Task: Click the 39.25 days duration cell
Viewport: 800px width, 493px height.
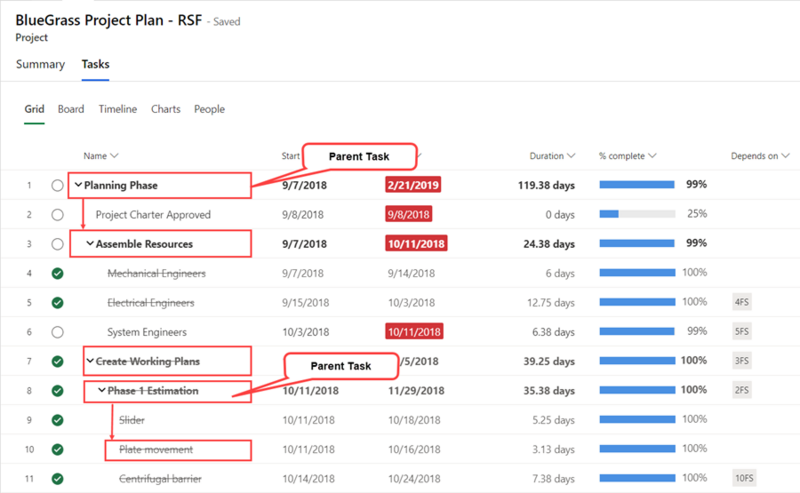Action: pos(549,362)
